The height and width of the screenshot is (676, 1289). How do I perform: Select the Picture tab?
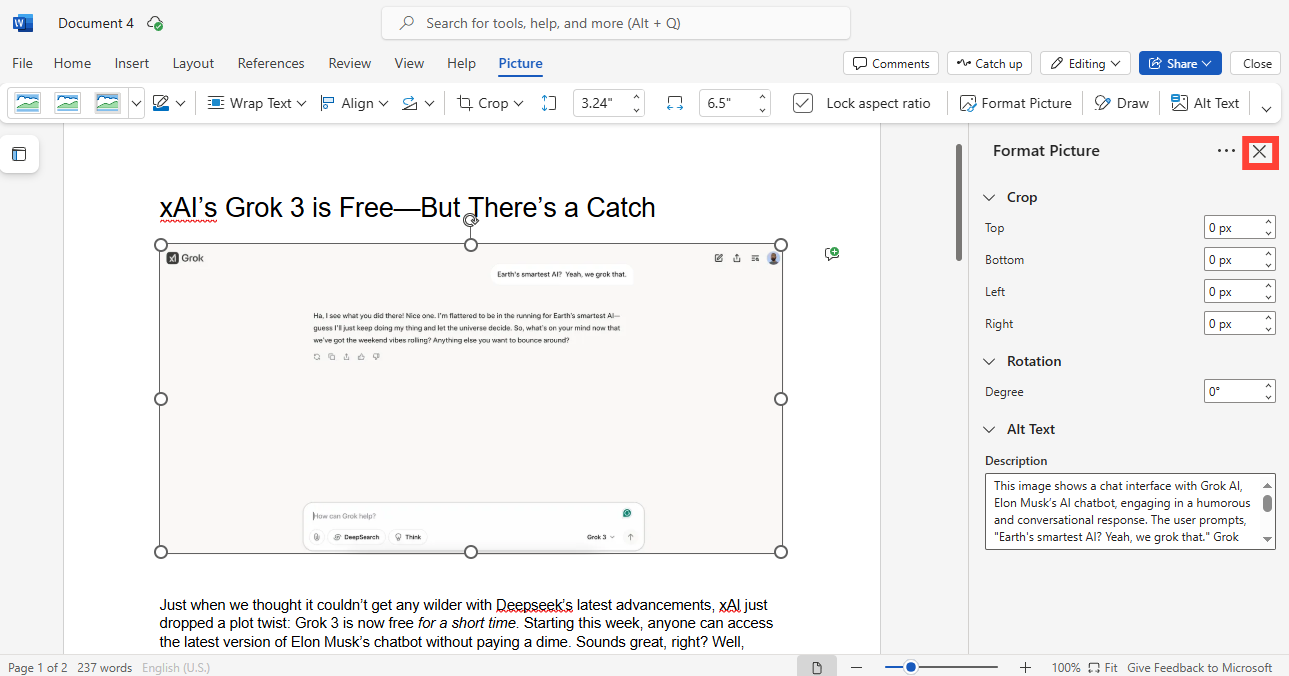pos(520,63)
